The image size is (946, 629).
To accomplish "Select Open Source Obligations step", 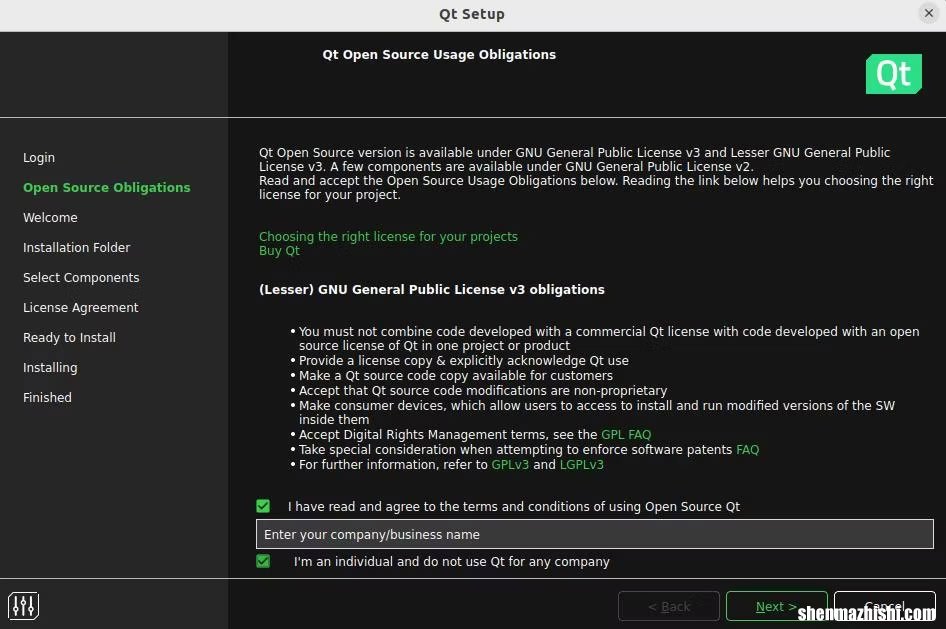I will 106,188.
